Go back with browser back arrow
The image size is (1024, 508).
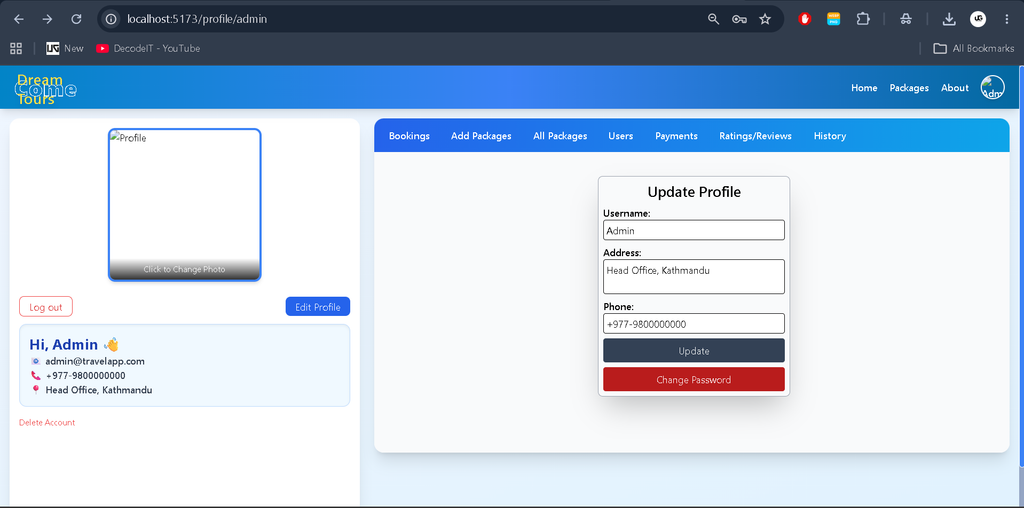coord(18,19)
